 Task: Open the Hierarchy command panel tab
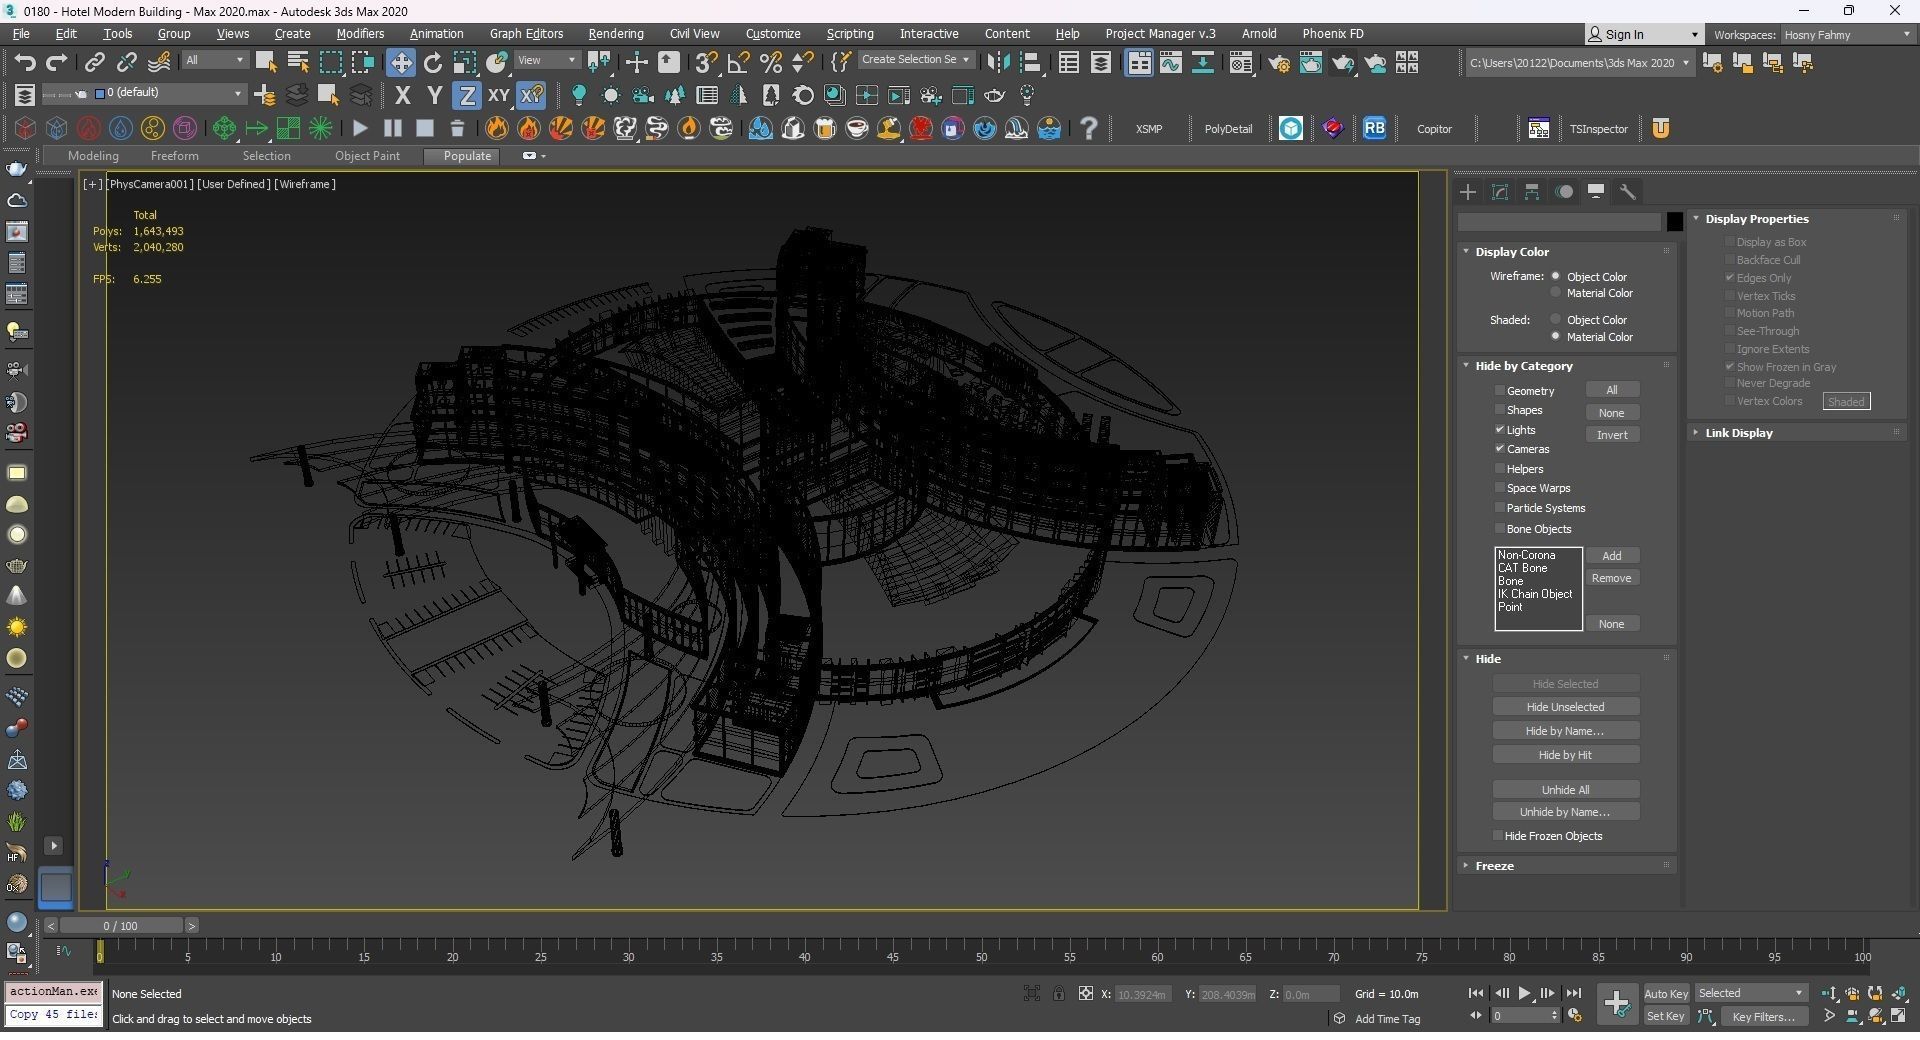click(1532, 191)
